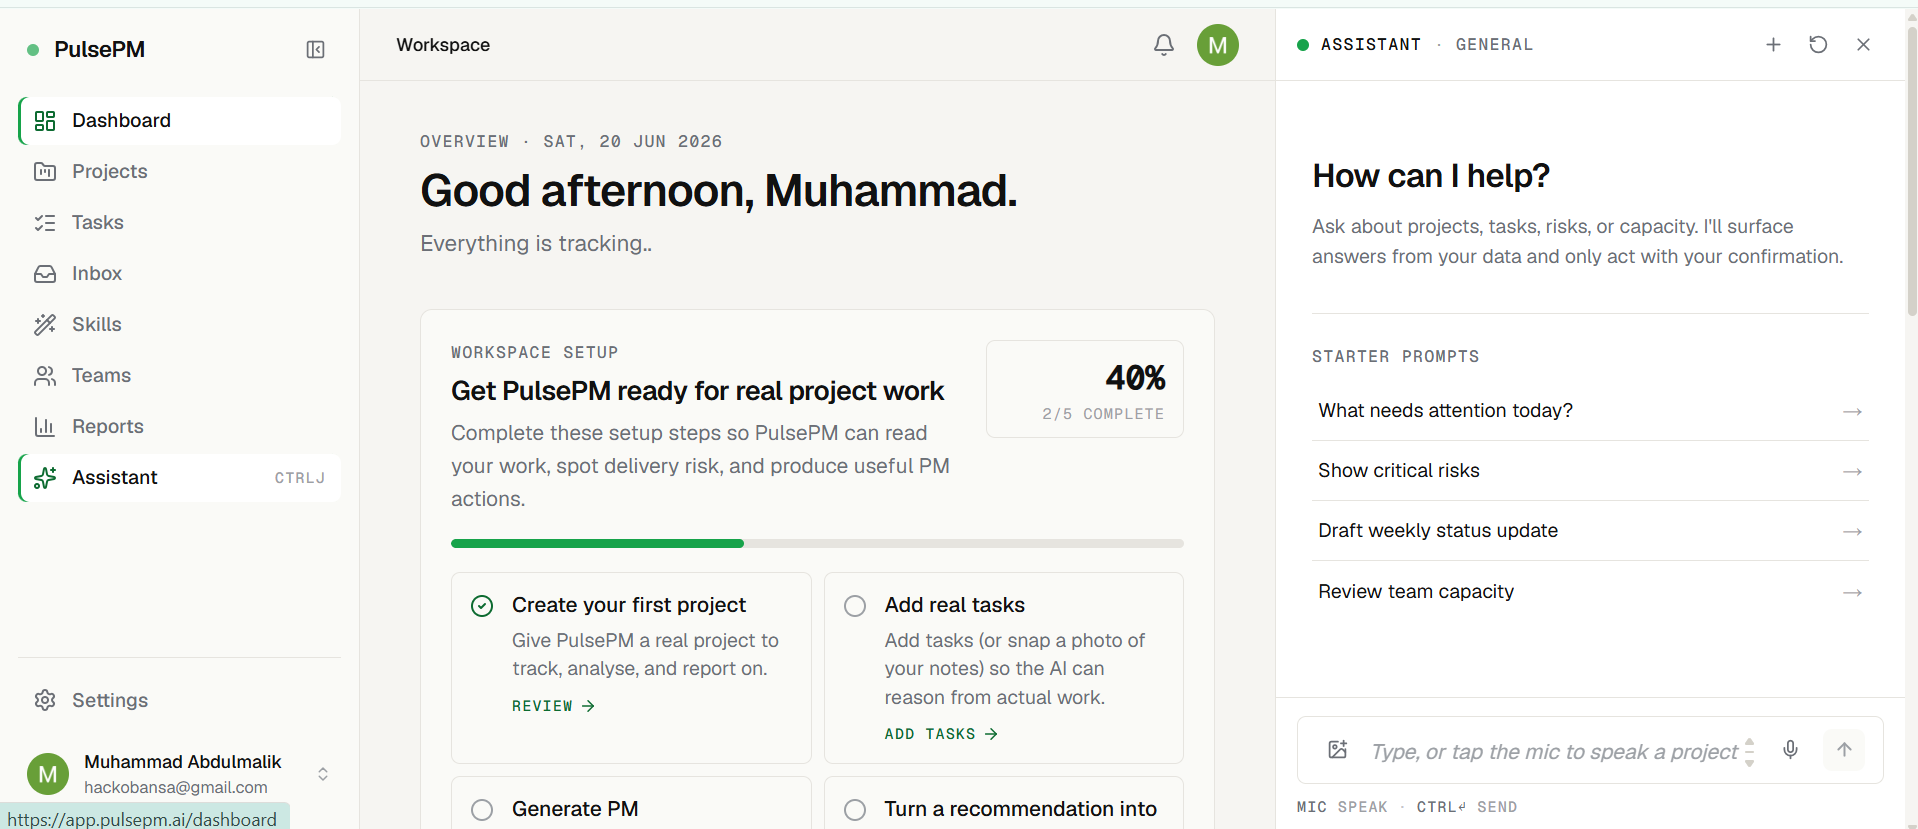Click Add real tasks card title

(x=954, y=605)
